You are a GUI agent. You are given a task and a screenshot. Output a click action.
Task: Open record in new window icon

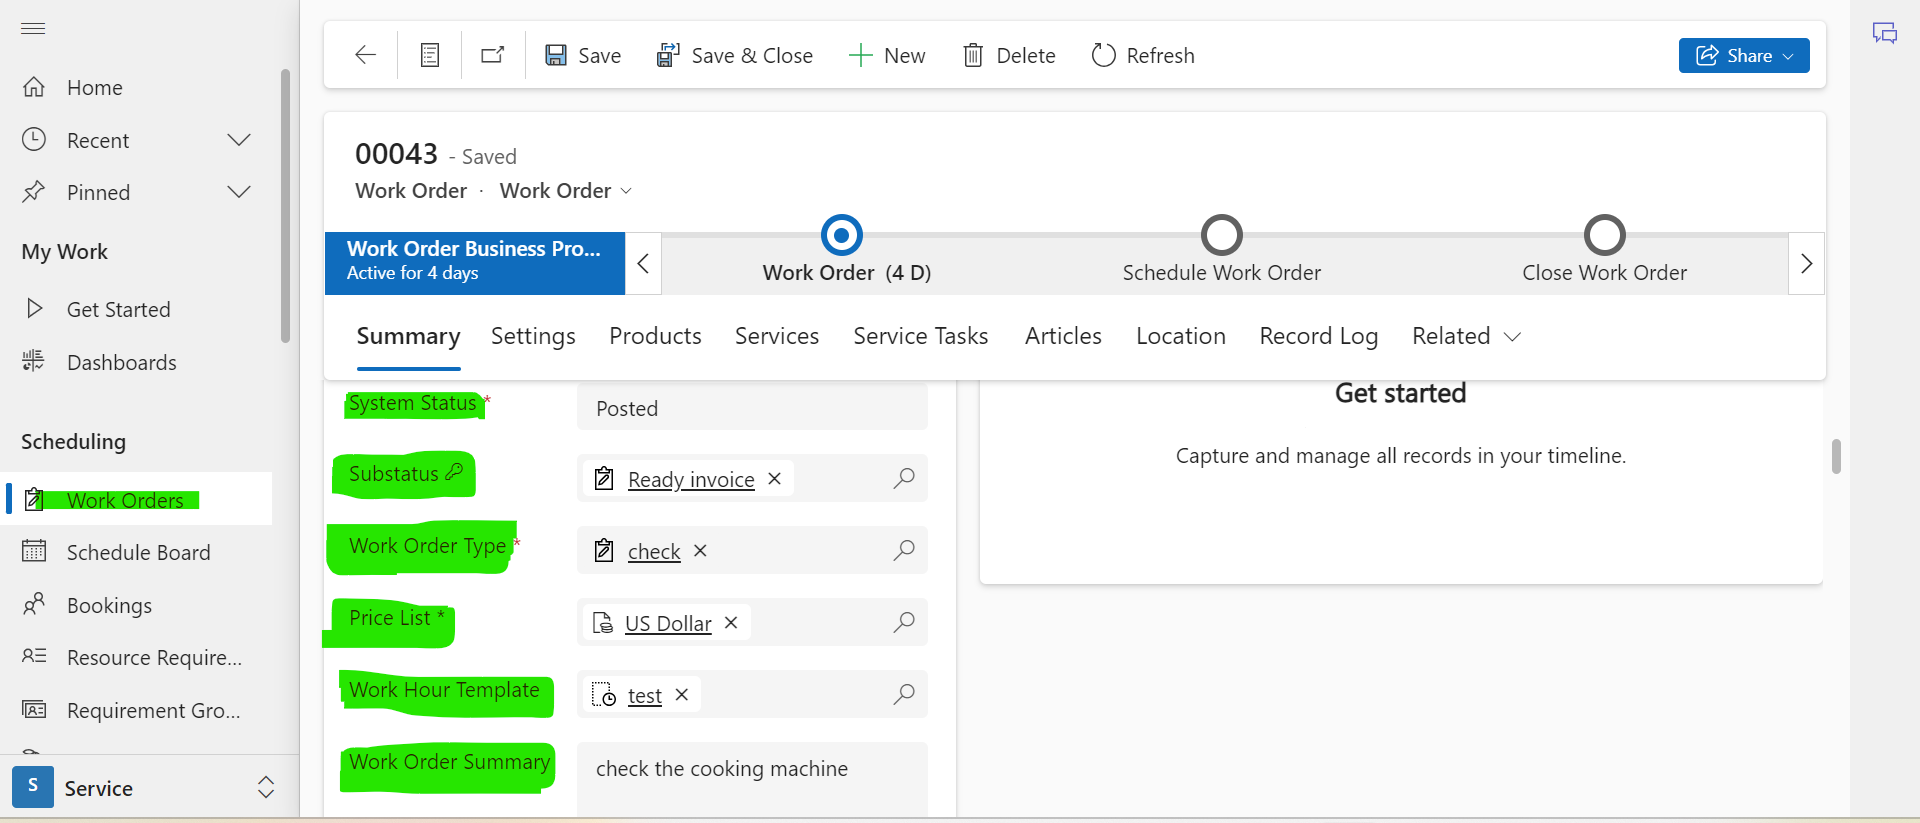coord(493,55)
